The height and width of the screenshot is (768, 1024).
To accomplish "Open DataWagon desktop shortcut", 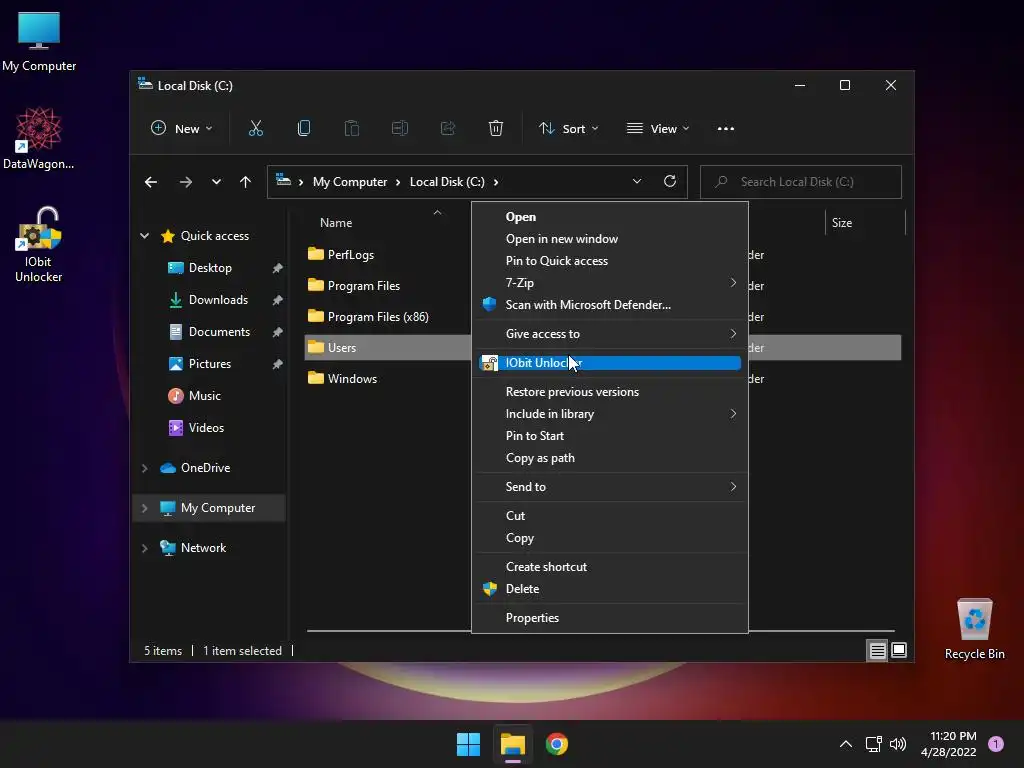I will (x=39, y=138).
